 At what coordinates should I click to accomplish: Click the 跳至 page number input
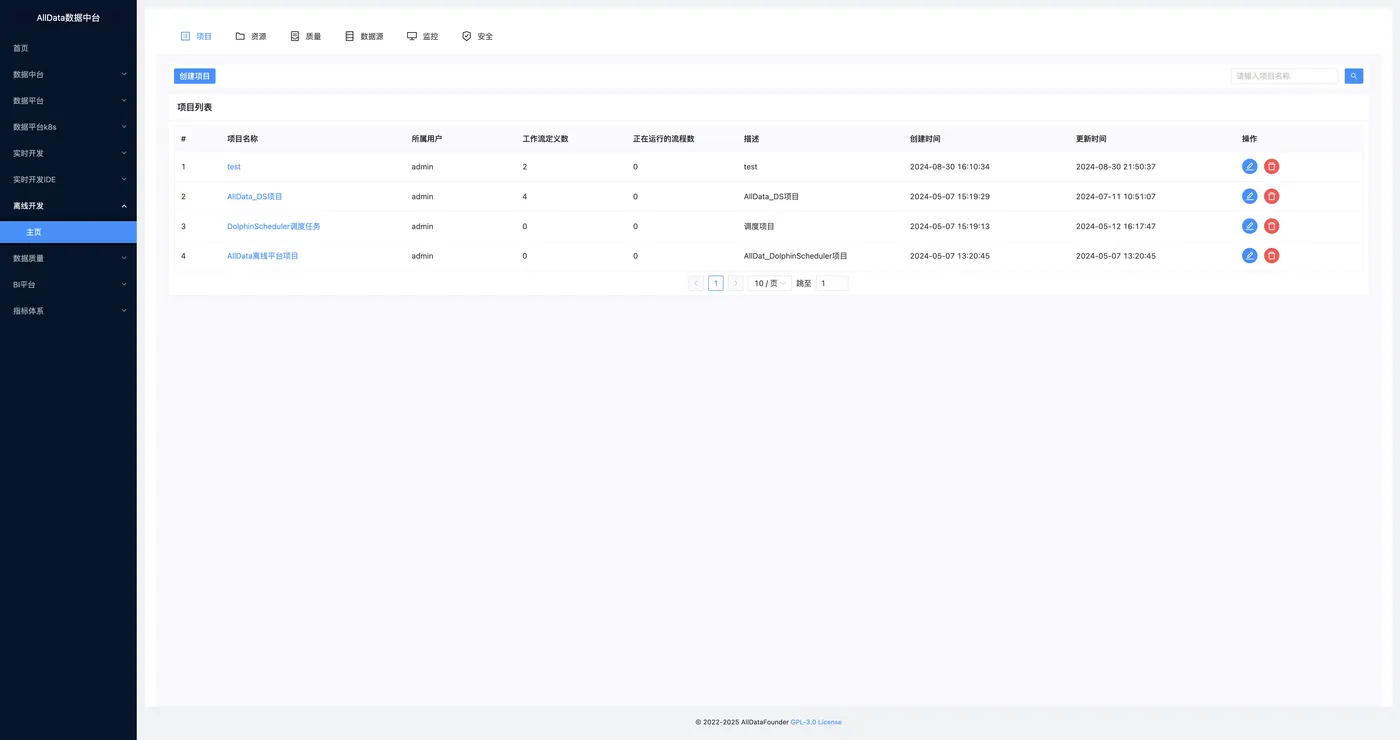(832, 283)
